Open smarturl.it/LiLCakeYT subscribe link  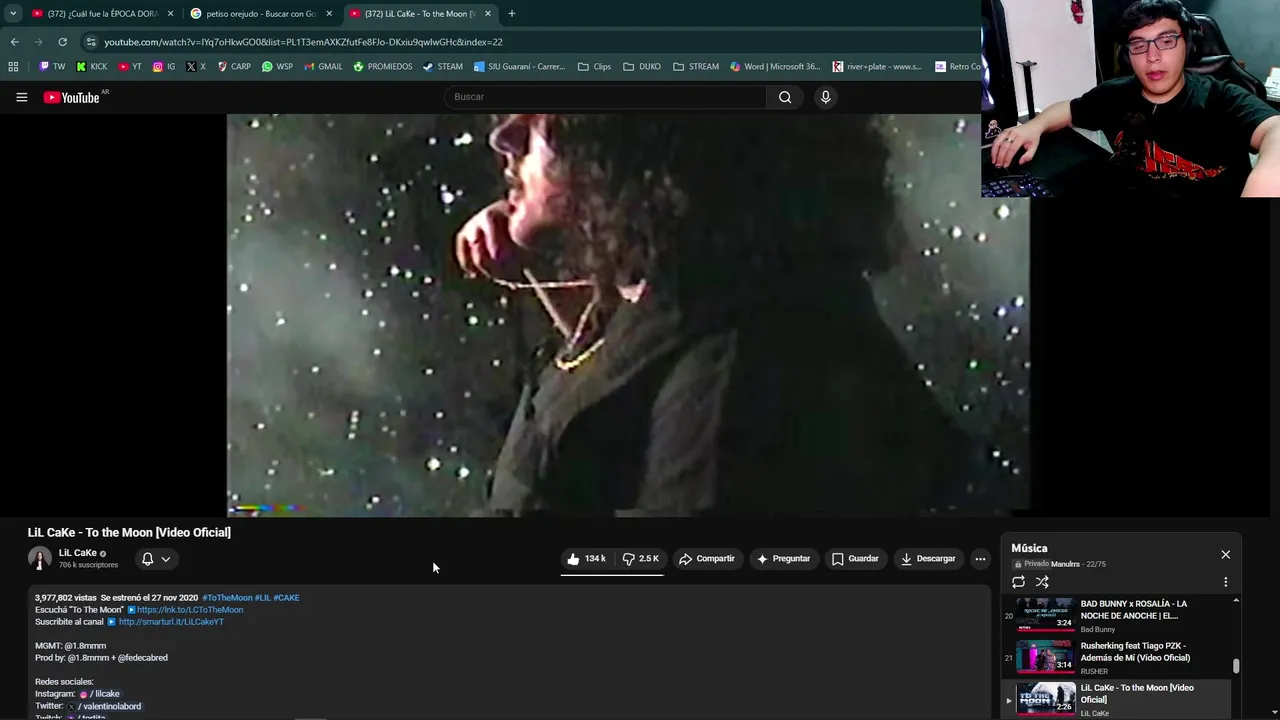(171, 622)
